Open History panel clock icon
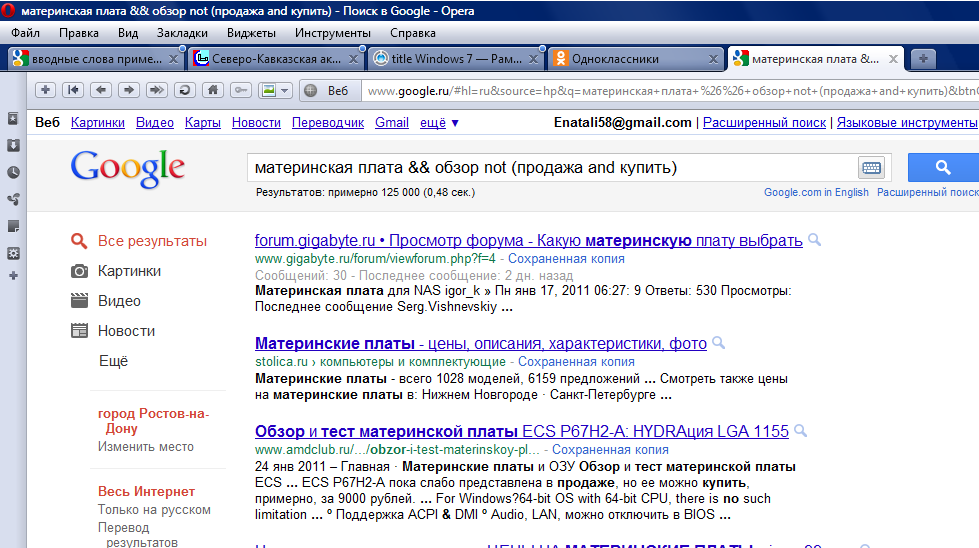Viewport: 979px width, 548px height. click(13, 172)
